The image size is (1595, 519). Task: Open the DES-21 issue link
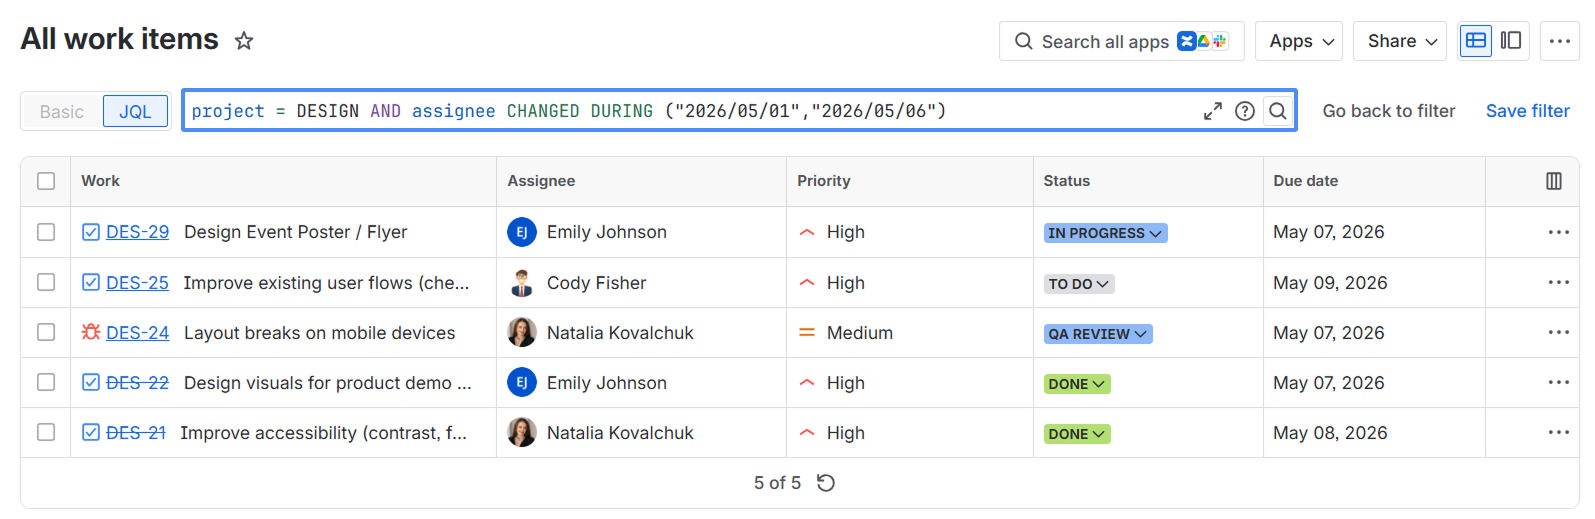135,433
